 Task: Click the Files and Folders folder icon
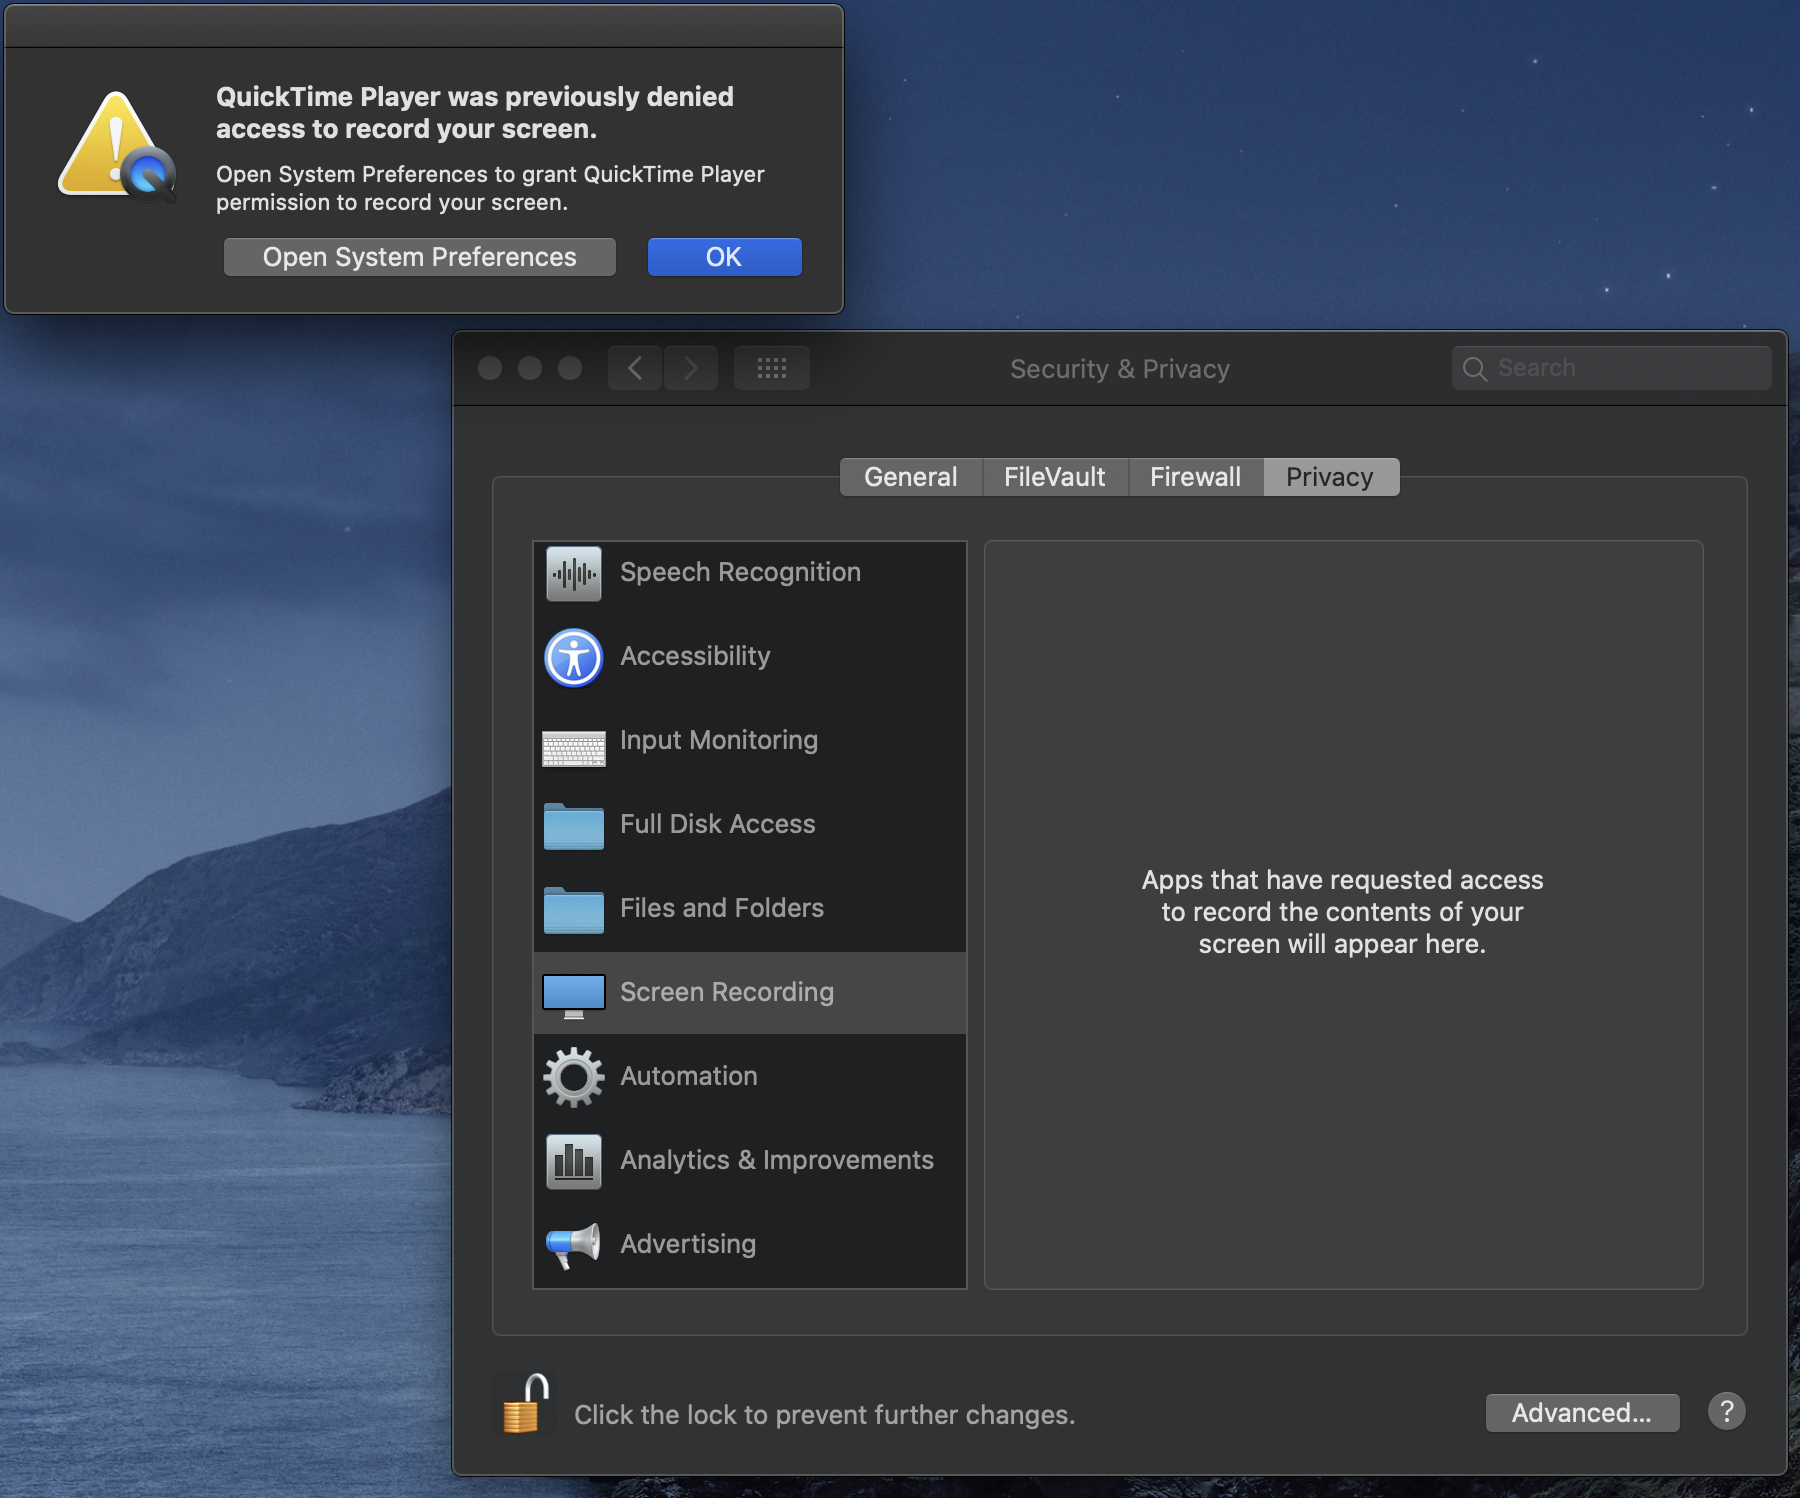click(574, 910)
